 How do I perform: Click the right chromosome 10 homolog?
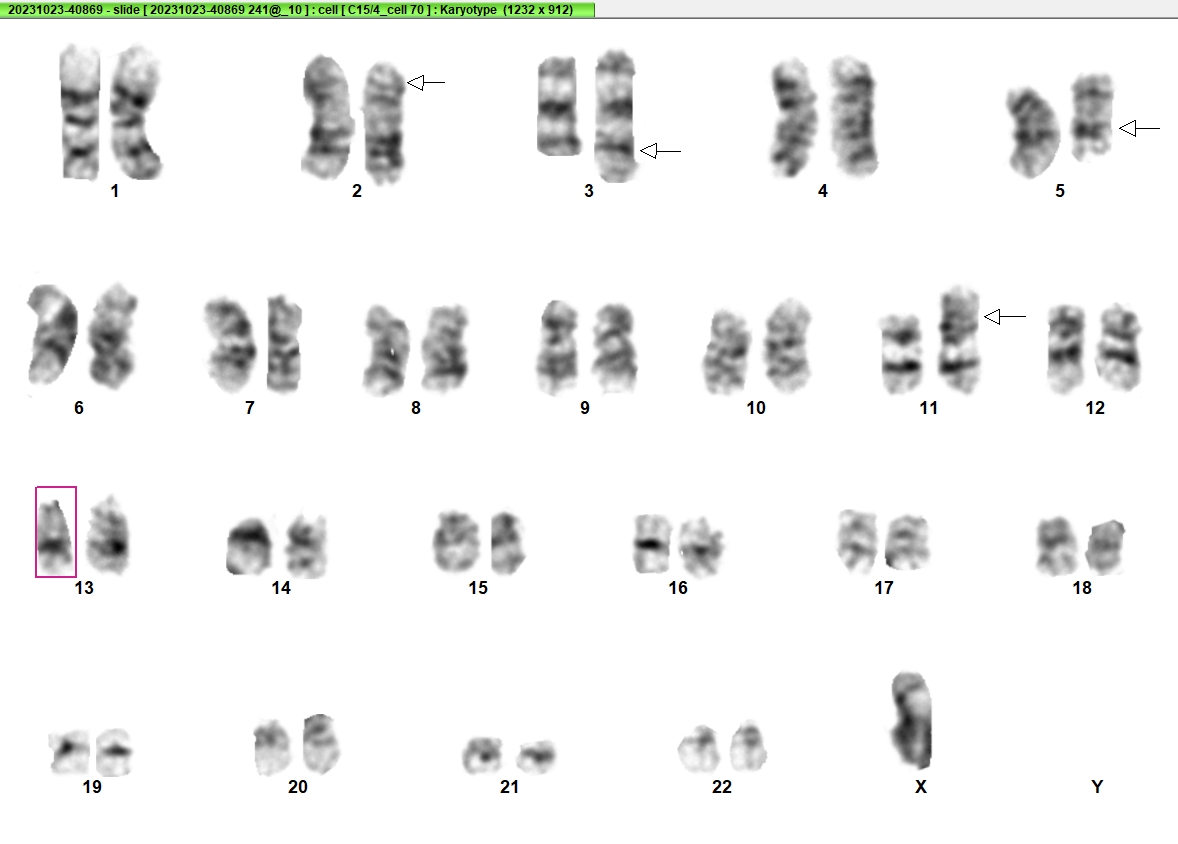click(787, 346)
